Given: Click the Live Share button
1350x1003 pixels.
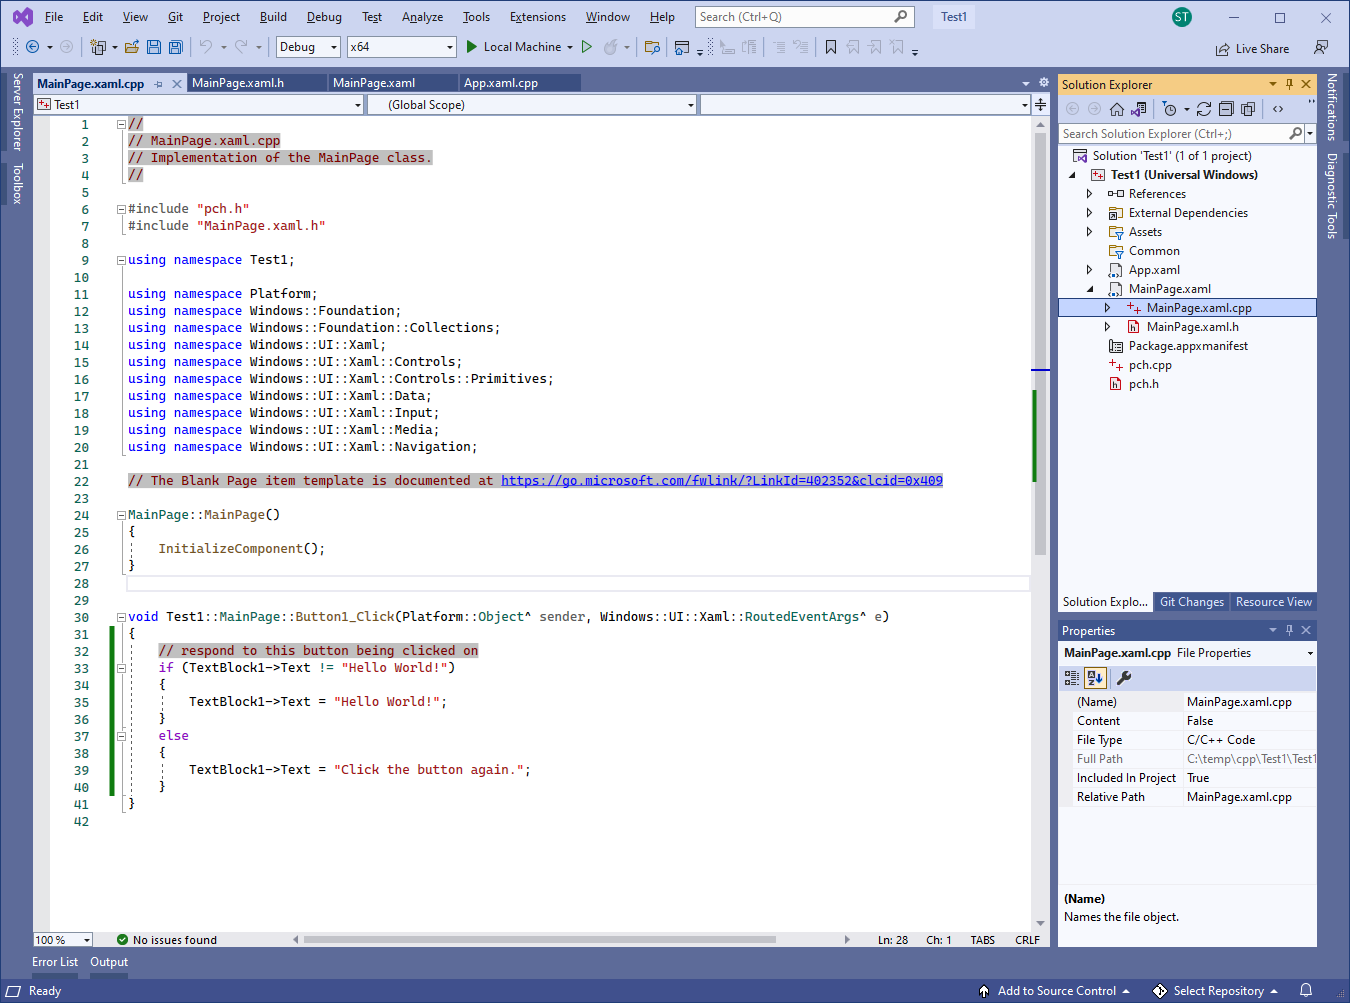Looking at the screenshot, I should [1252, 49].
